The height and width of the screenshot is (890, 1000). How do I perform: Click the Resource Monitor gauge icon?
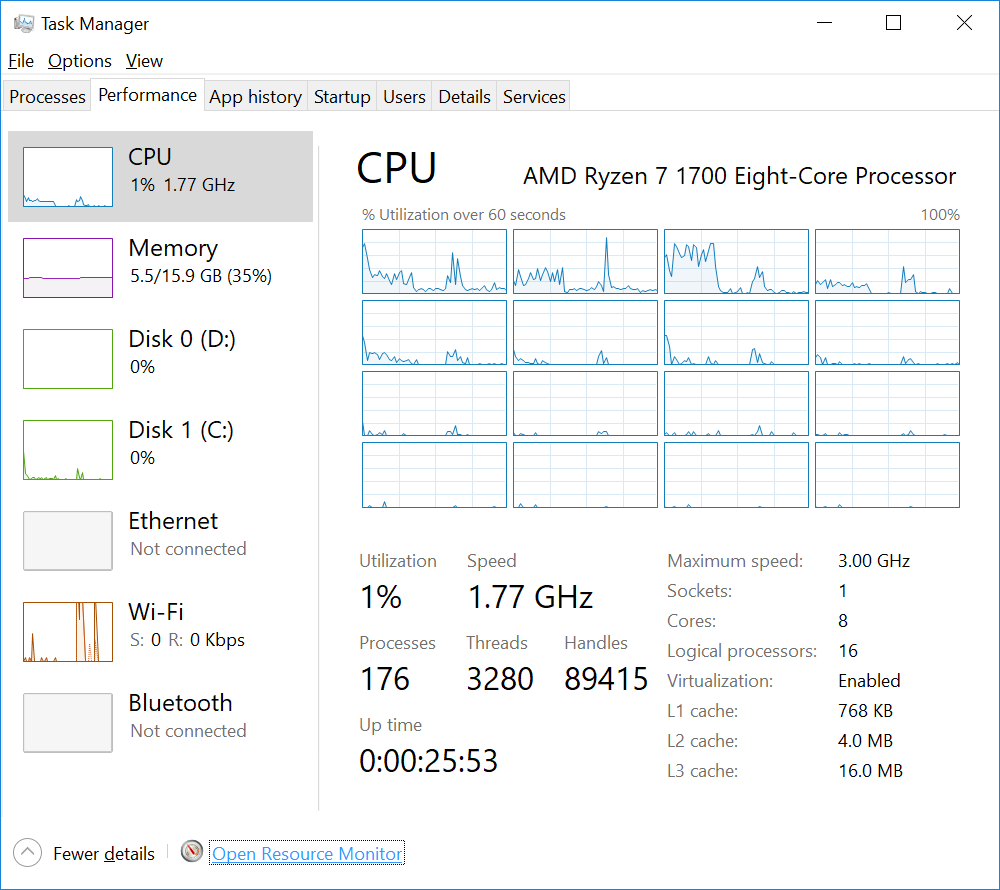point(192,852)
